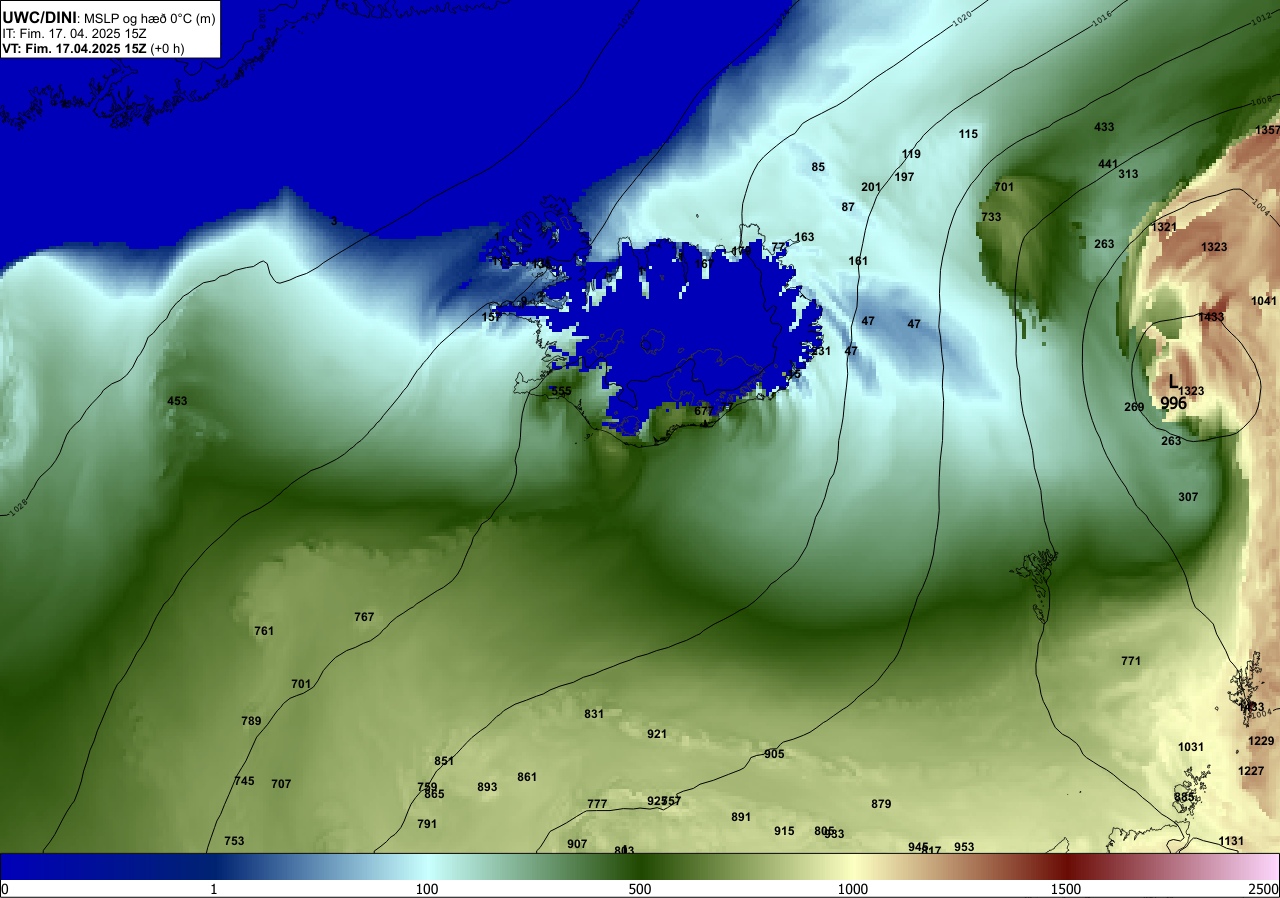1280x898 pixels.
Task: Click the height value 879
Action: click(x=881, y=804)
